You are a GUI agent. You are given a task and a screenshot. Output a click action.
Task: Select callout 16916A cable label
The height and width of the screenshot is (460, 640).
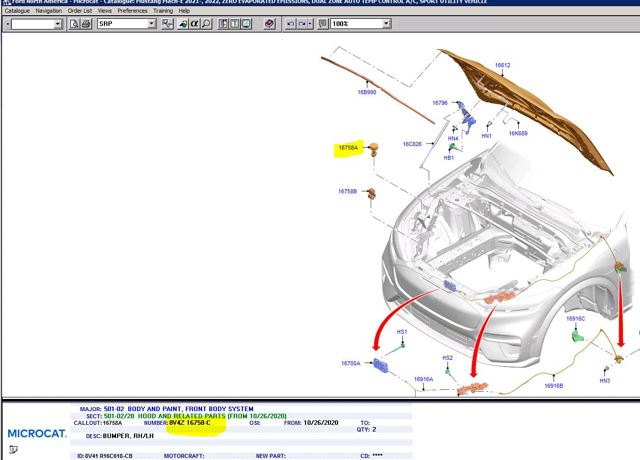tap(424, 380)
